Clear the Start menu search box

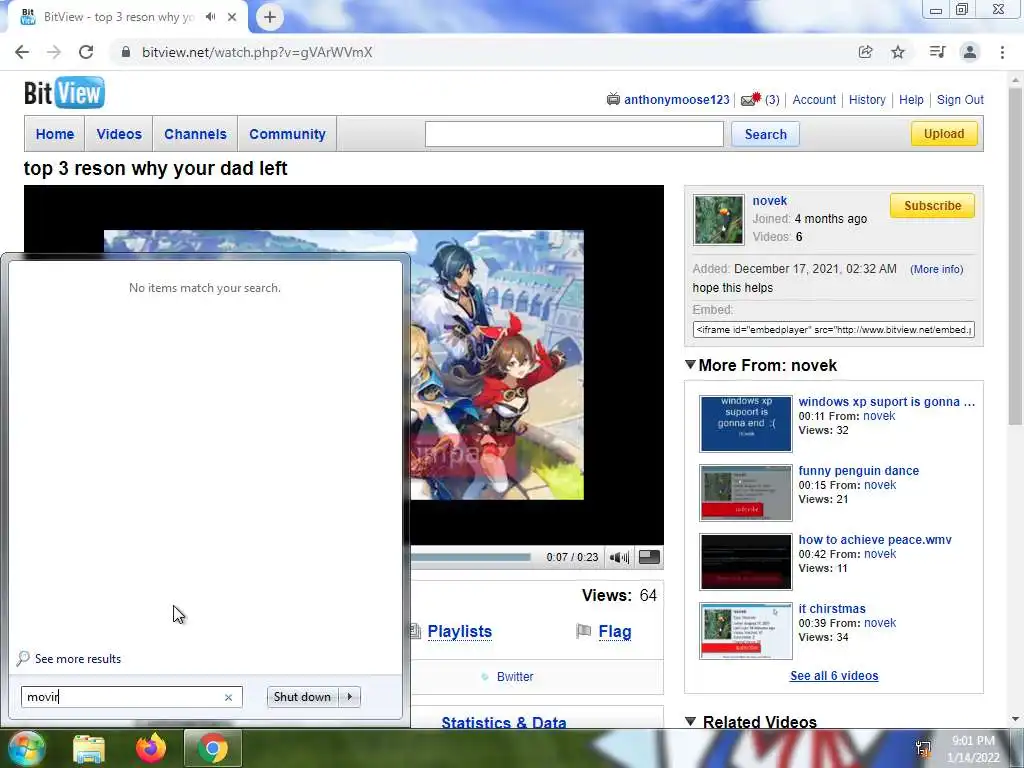[229, 697]
